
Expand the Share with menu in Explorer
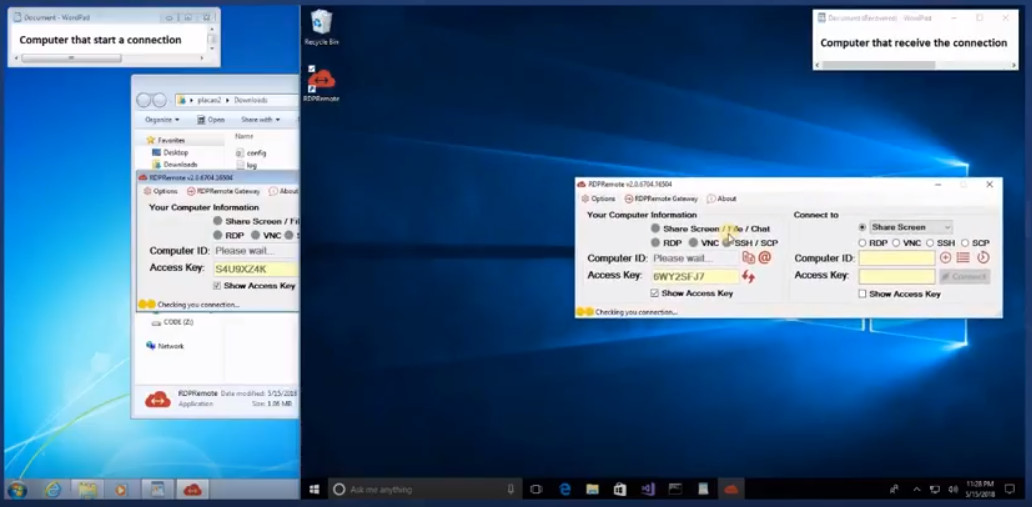260,120
